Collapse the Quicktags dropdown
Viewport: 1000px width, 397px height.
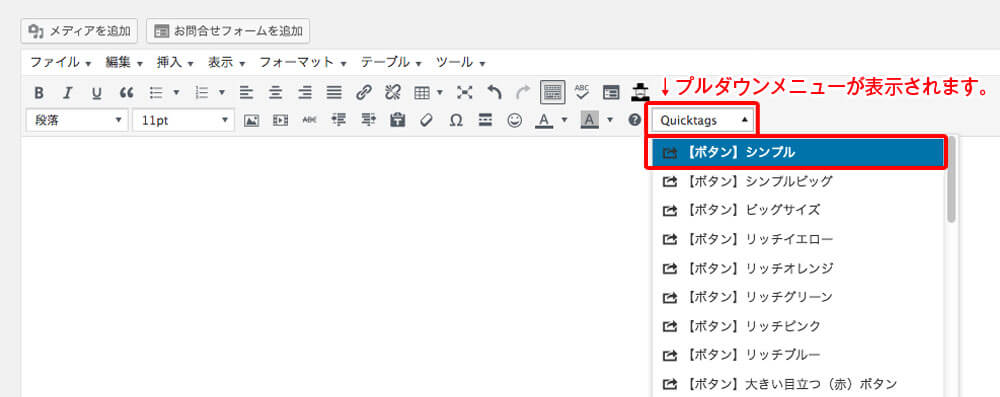703,120
